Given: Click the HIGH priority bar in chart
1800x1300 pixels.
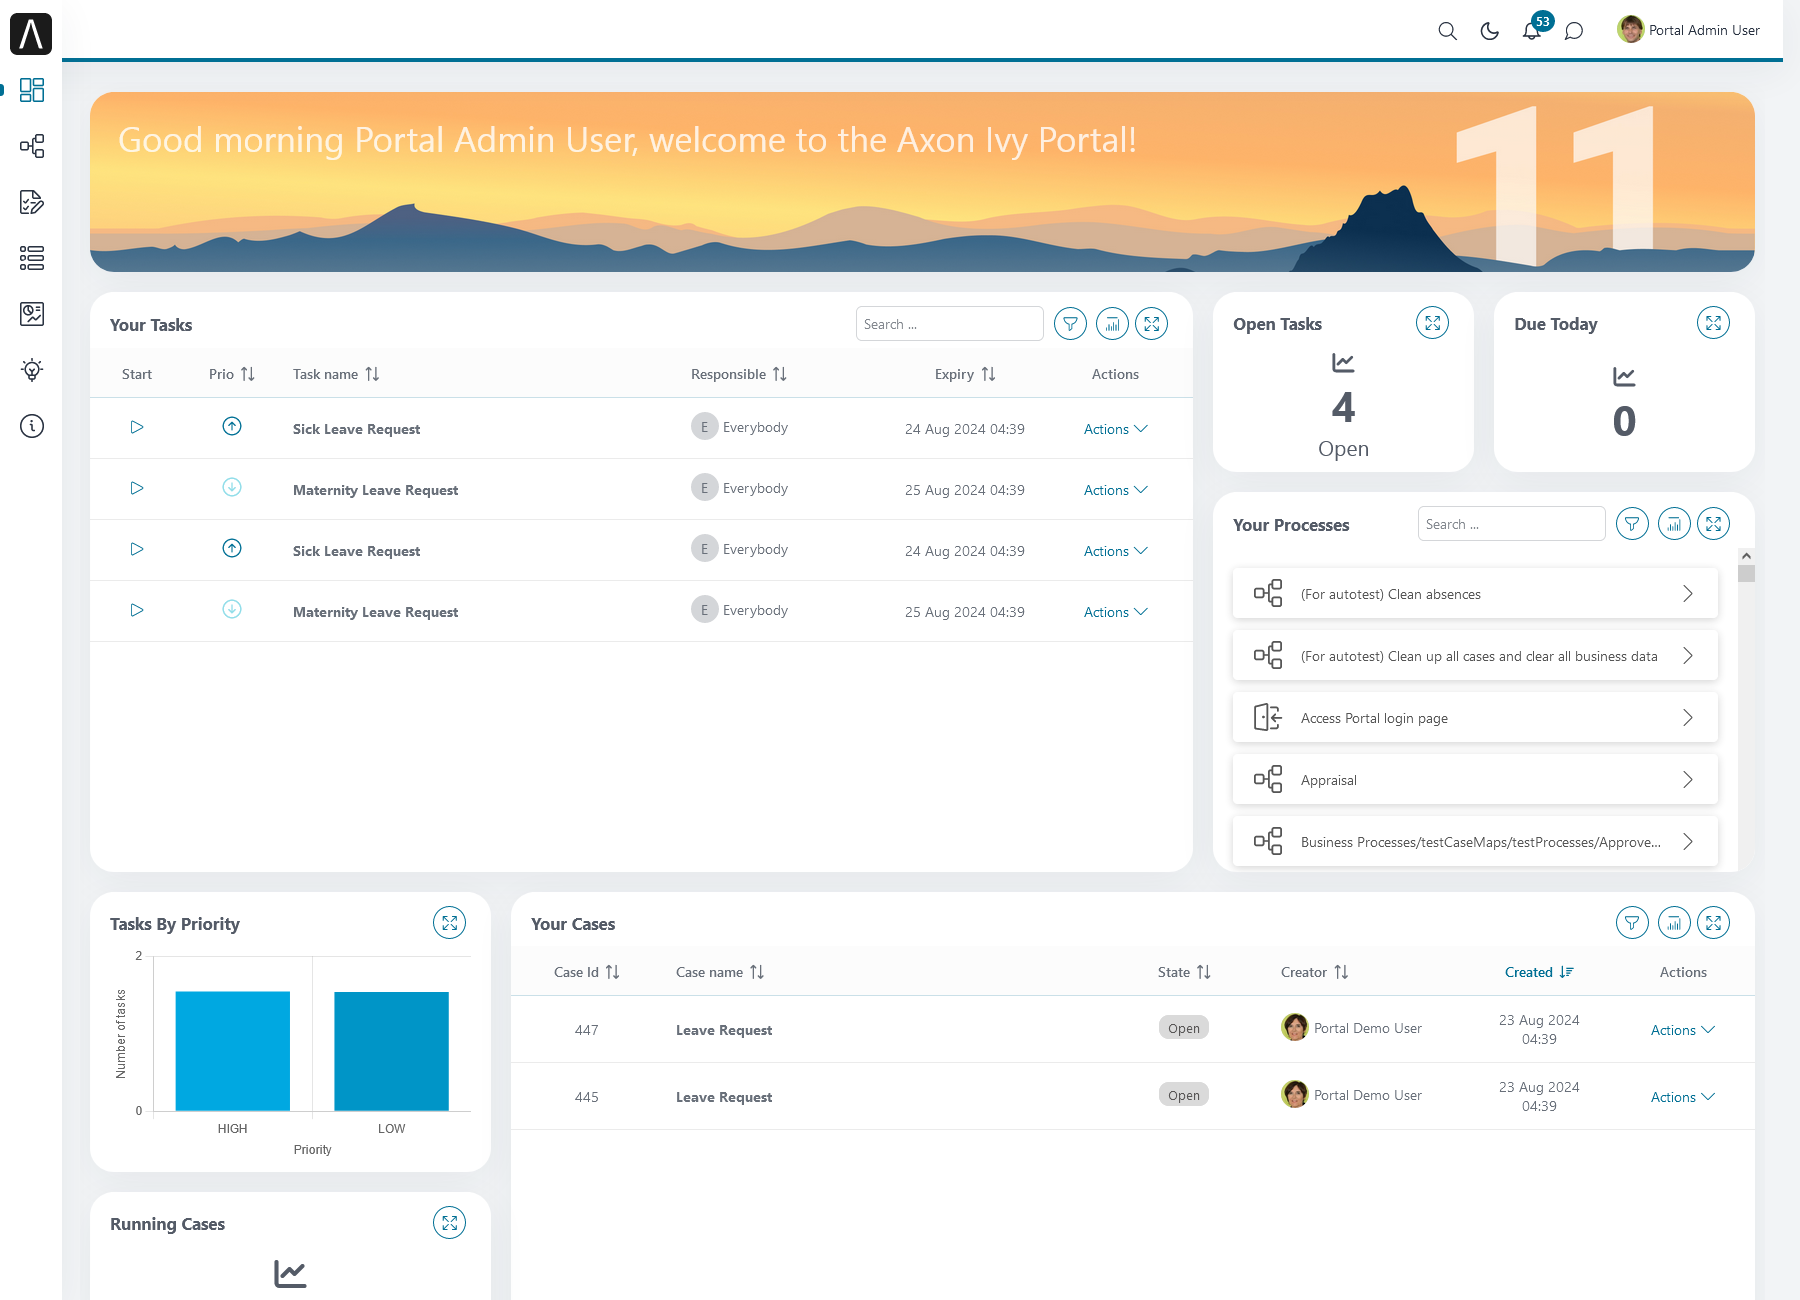Looking at the screenshot, I should click(x=233, y=1050).
